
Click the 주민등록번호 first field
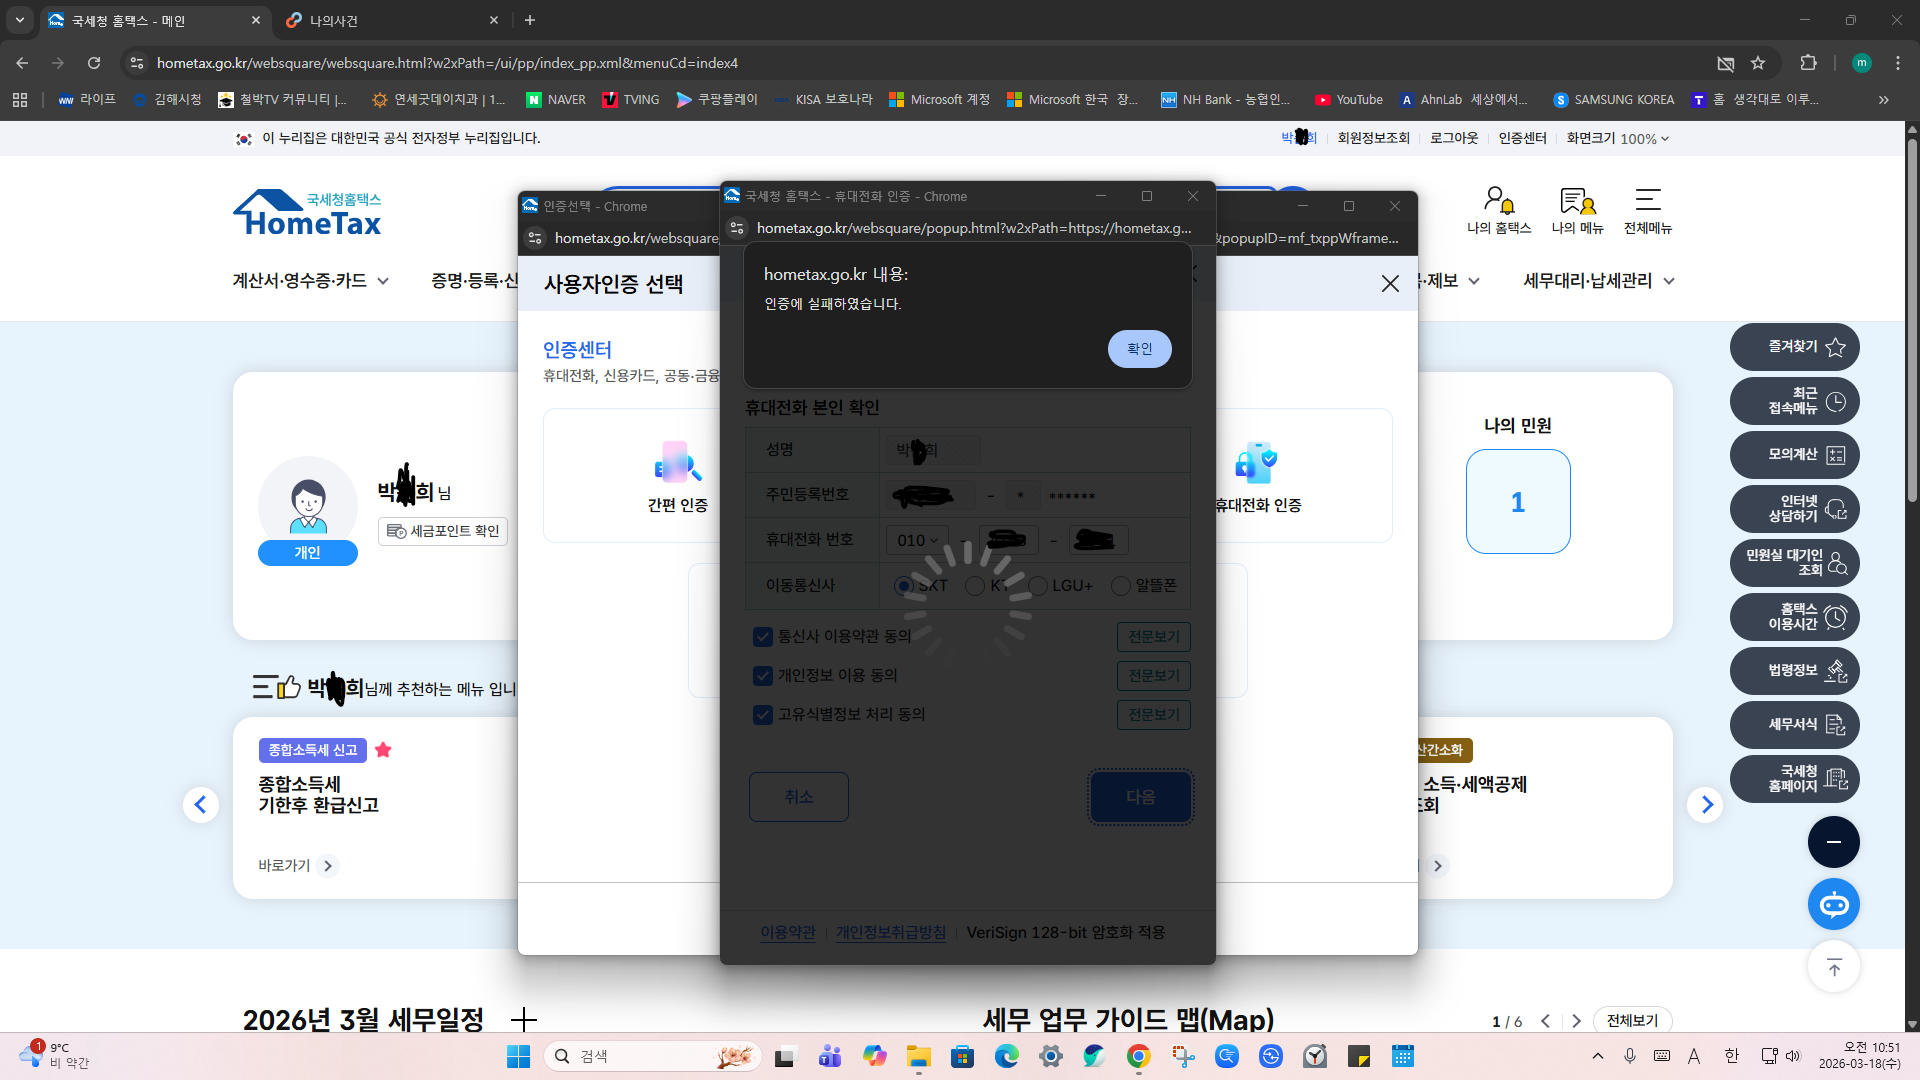click(930, 495)
